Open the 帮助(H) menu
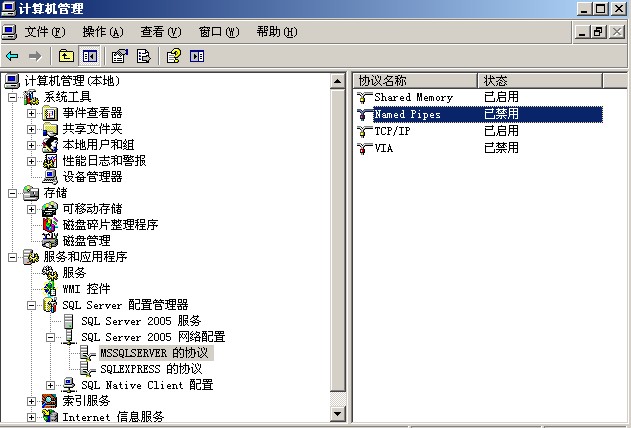 click(x=277, y=32)
